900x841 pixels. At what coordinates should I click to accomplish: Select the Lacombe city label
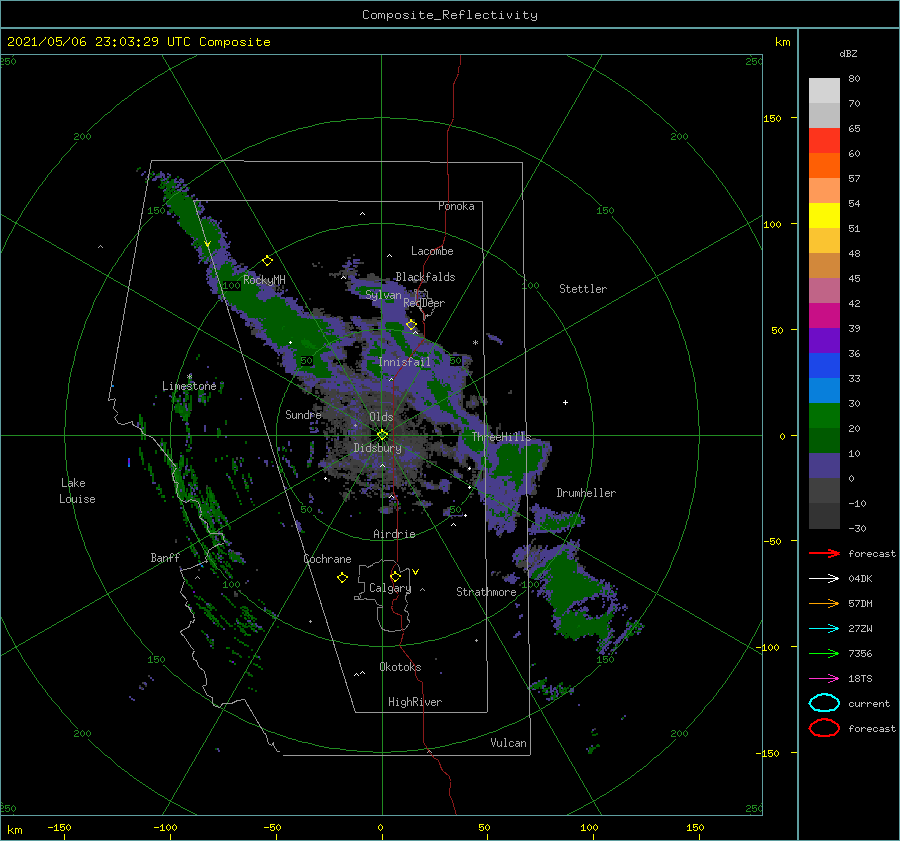coord(432,251)
